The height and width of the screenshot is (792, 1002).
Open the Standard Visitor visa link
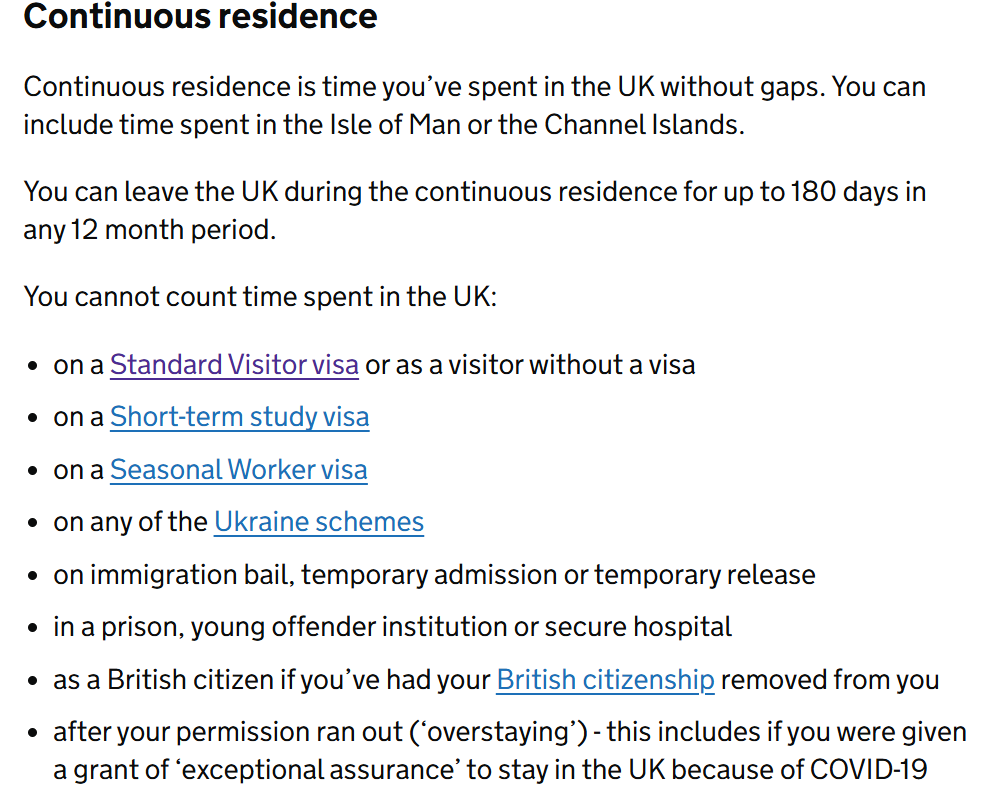234,365
